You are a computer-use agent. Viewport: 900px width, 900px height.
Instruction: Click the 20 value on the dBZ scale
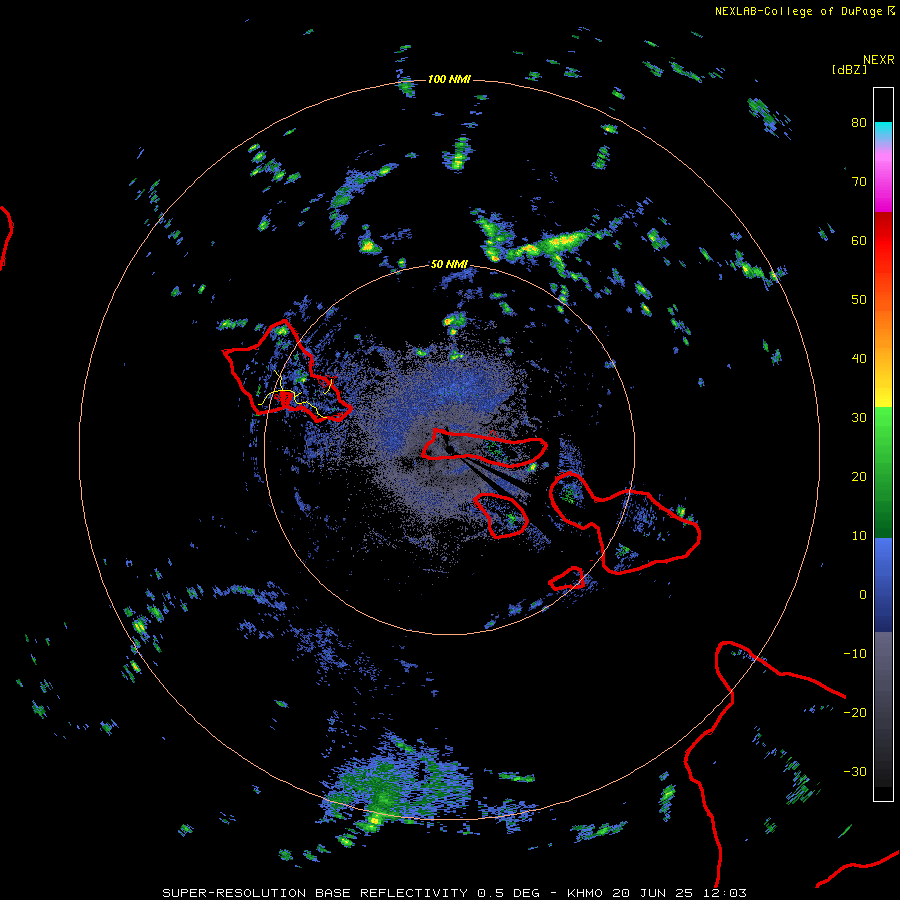coord(859,477)
